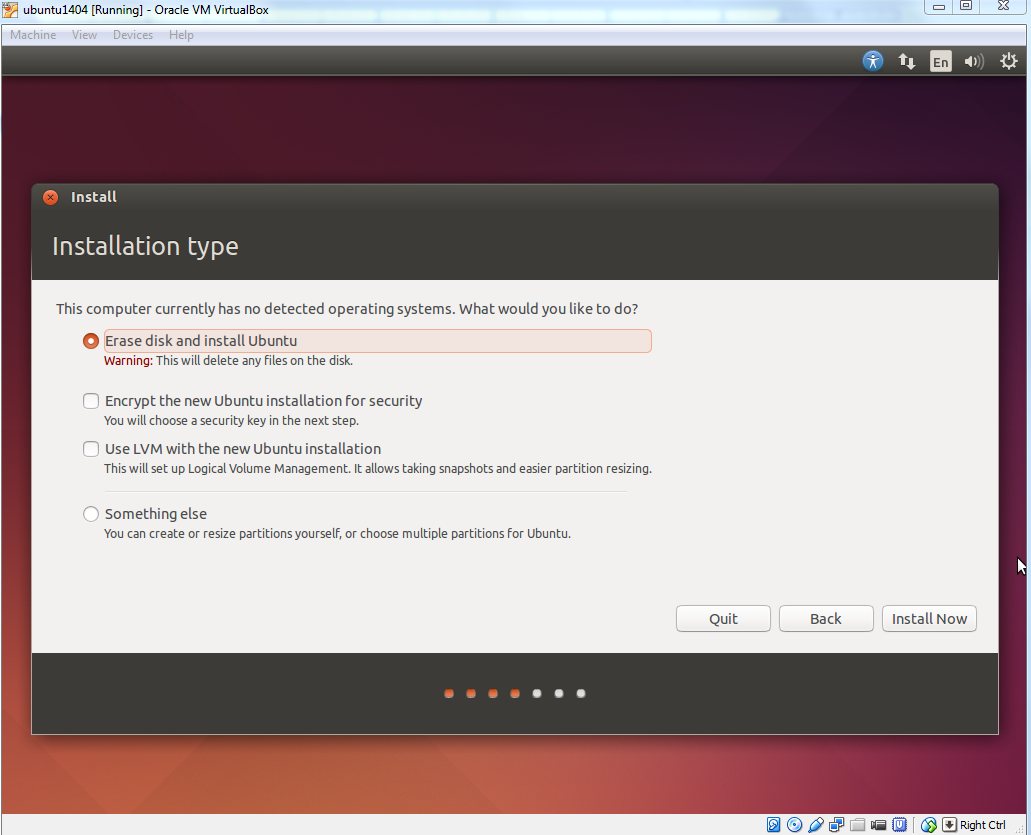The width and height of the screenshot is (1031, 835).
Task: Open the sound volume indicator
Action: [973, 61]
